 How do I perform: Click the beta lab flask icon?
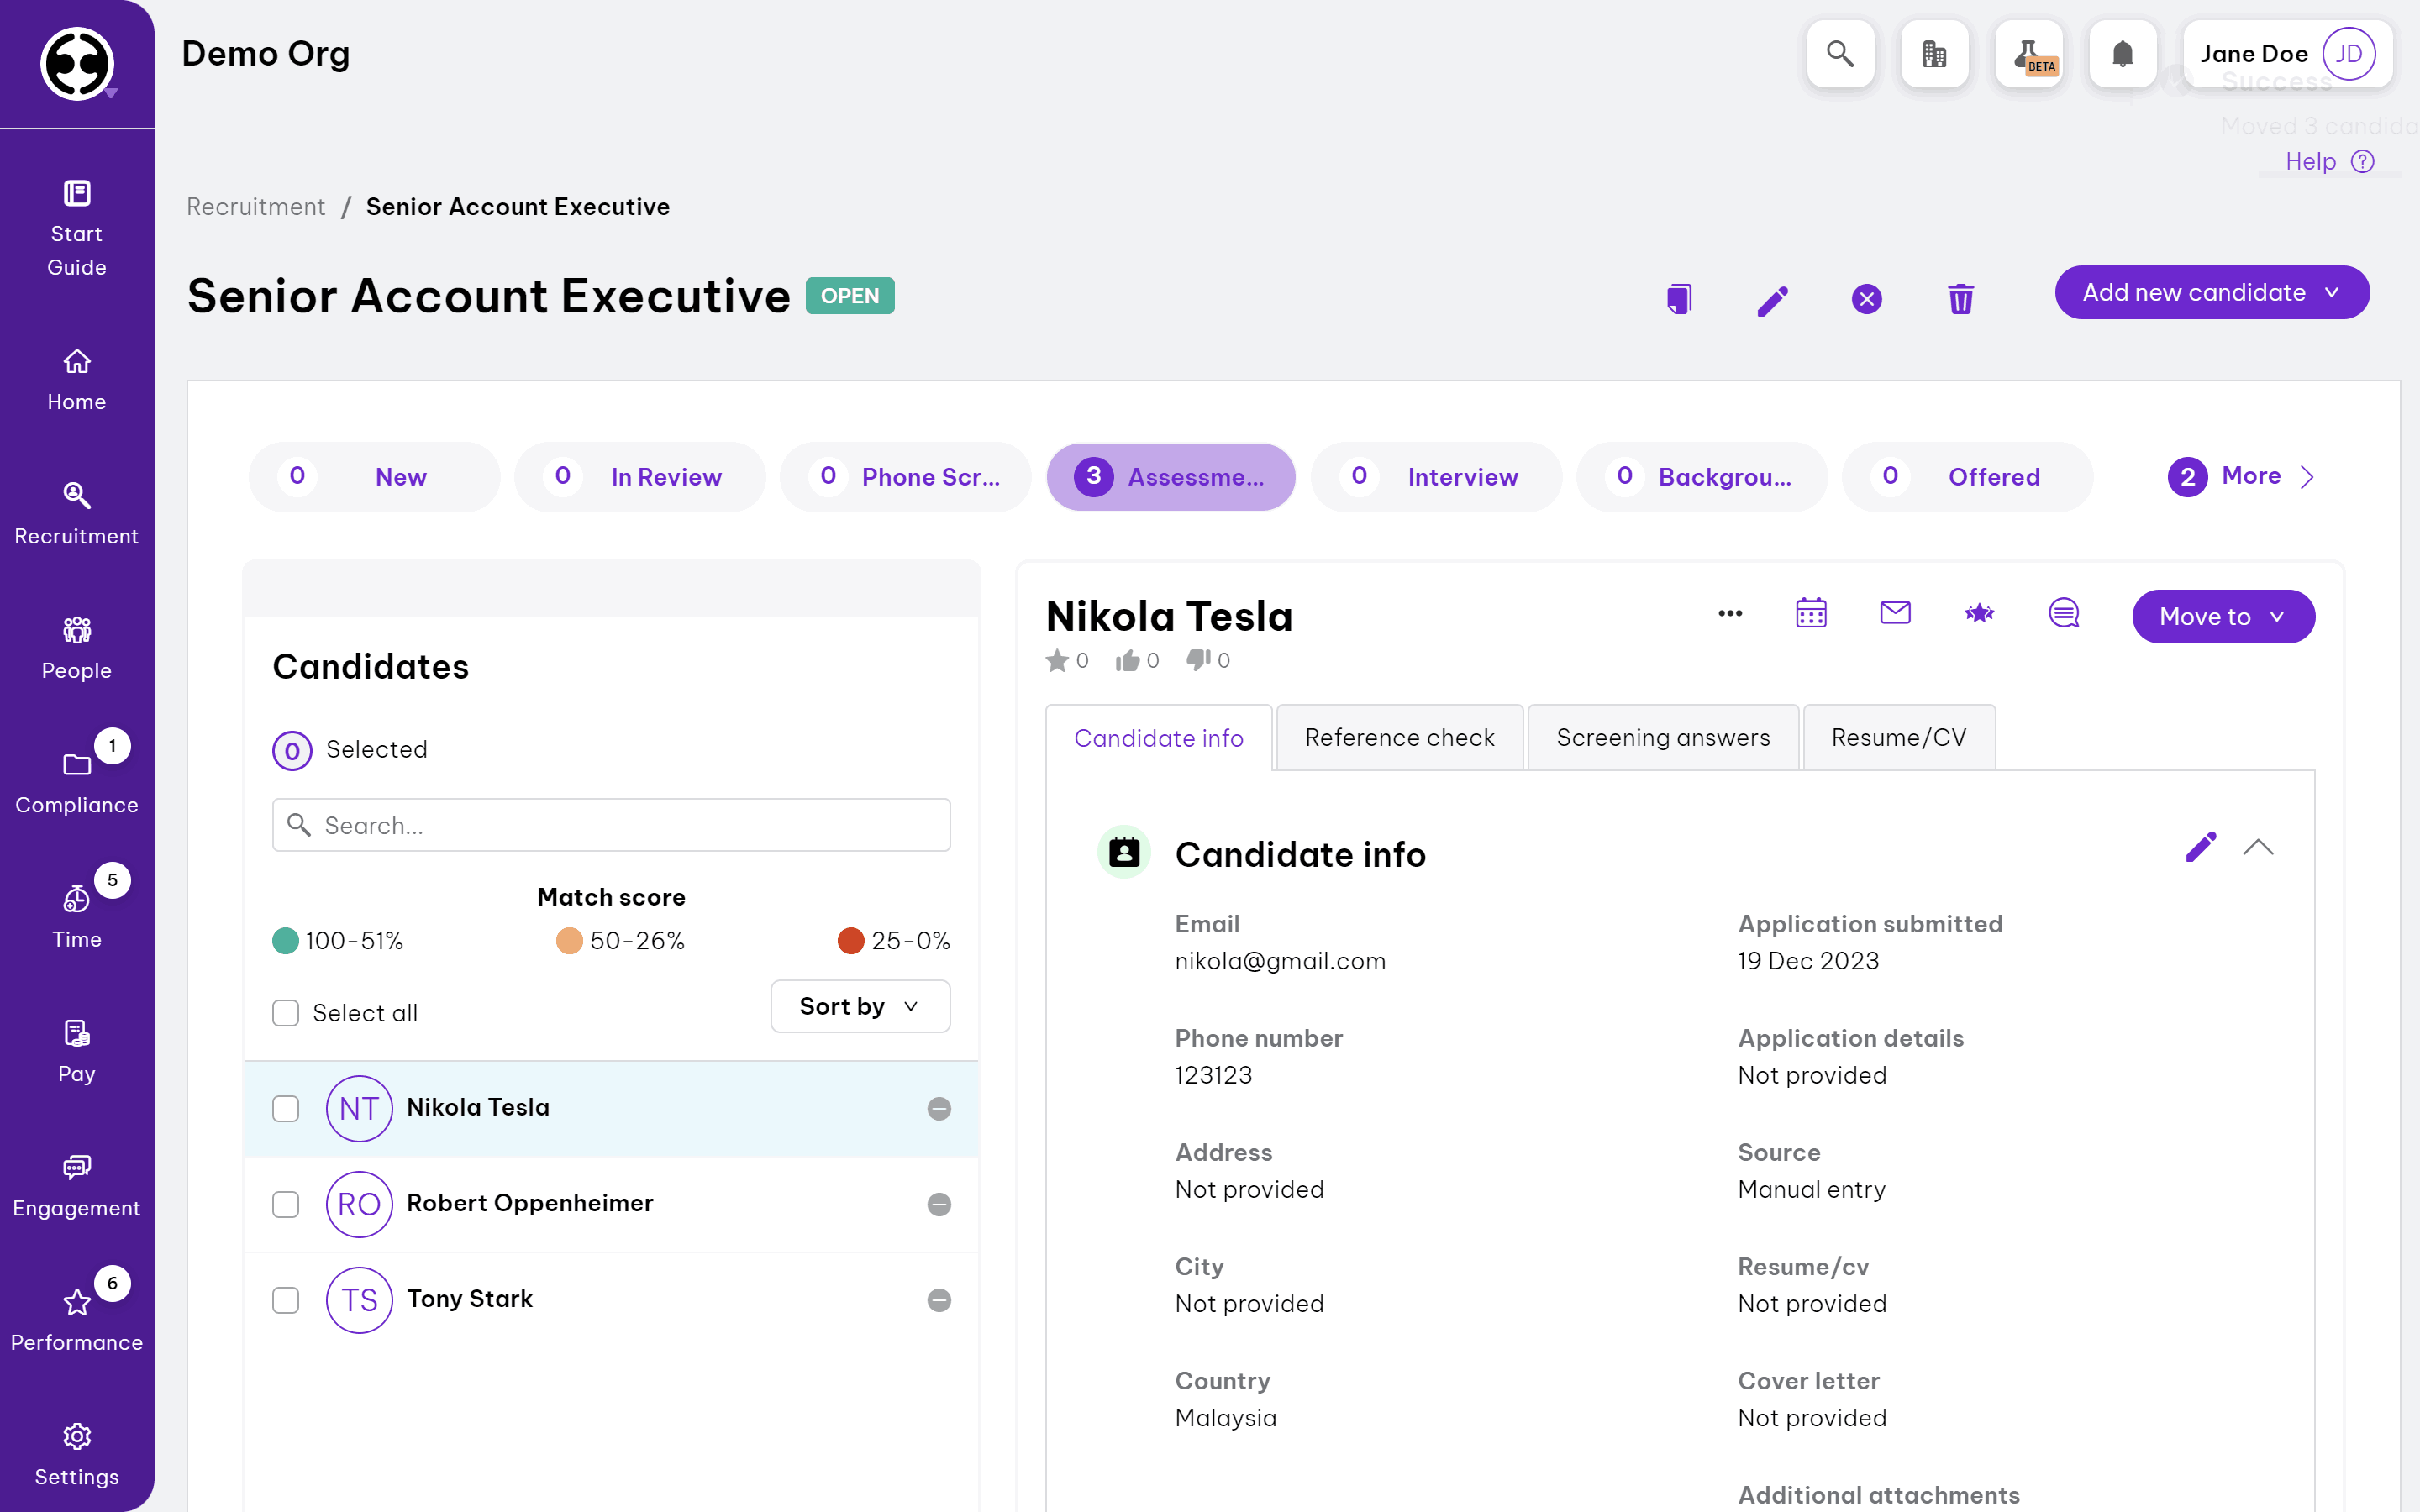[2029, 54]
